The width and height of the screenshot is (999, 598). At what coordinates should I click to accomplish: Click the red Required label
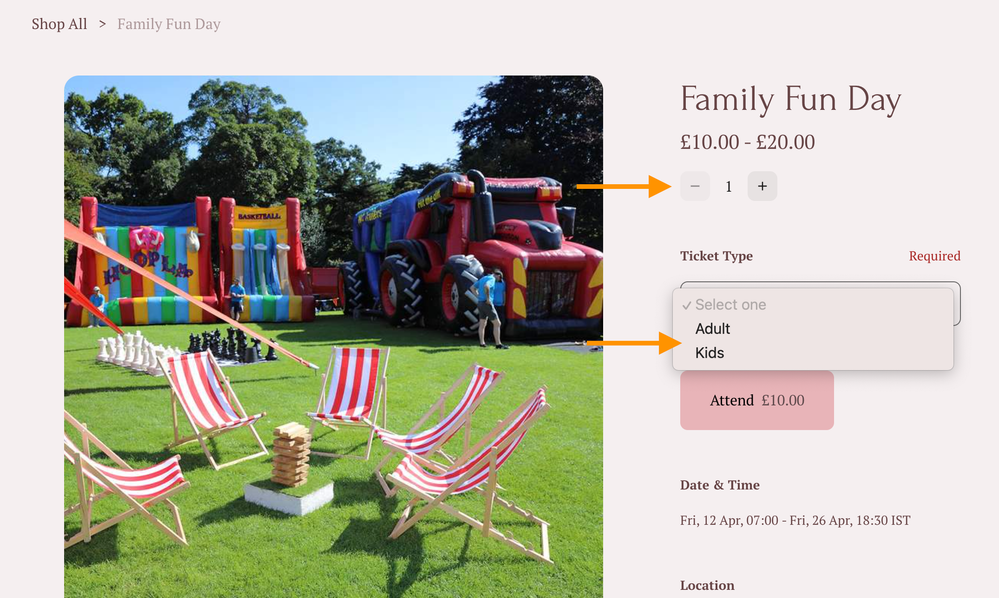pos(935,256)
